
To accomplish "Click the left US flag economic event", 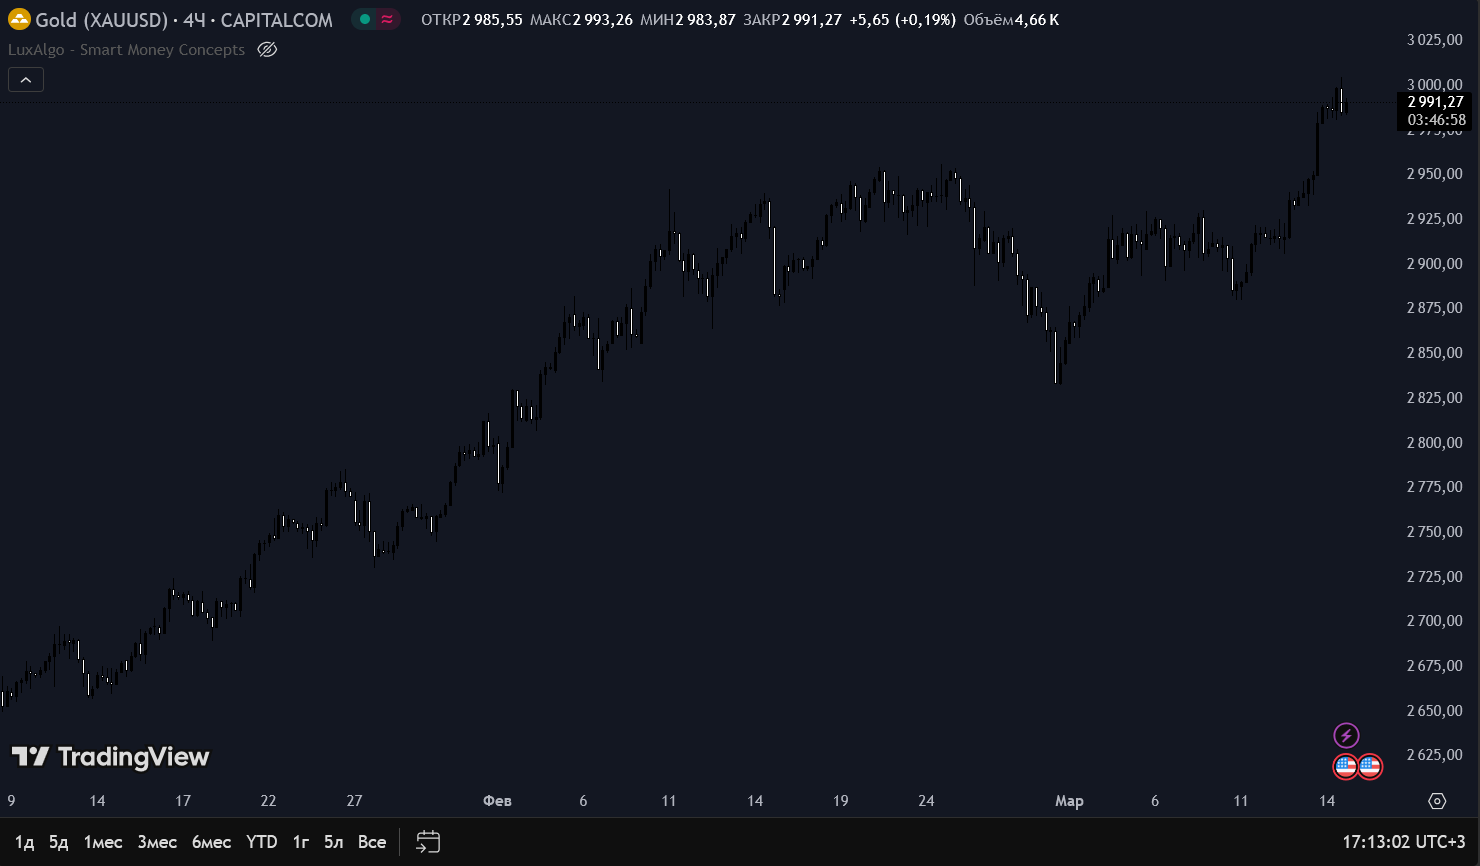I will 1346,767.
